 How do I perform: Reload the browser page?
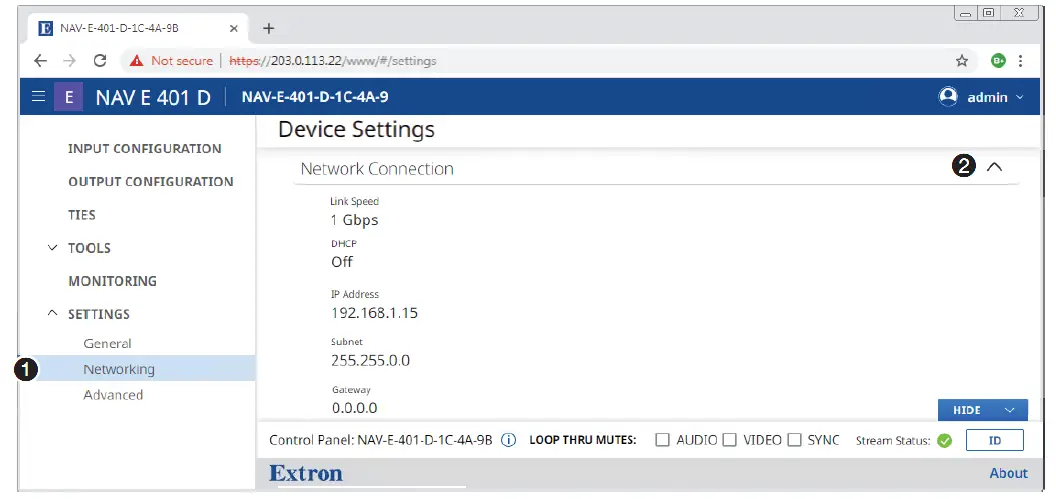coord(100,61)
